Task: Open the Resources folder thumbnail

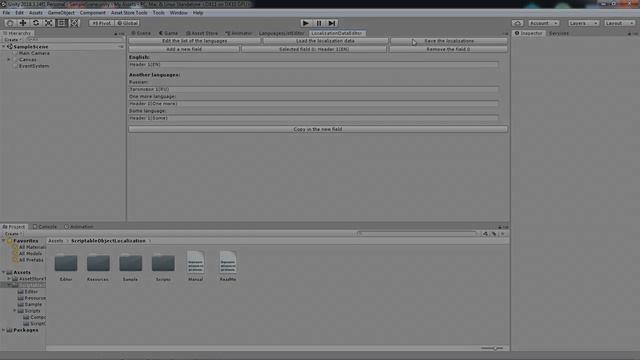Action: click(98, 263)
